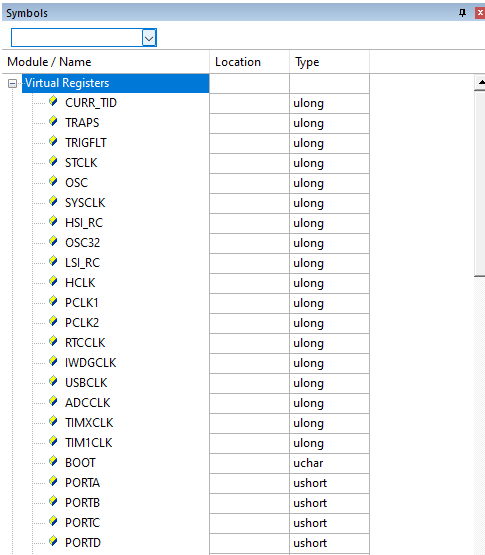Click the TRAPS symbol icon
485x555 pixels.
tap(53, 121)
